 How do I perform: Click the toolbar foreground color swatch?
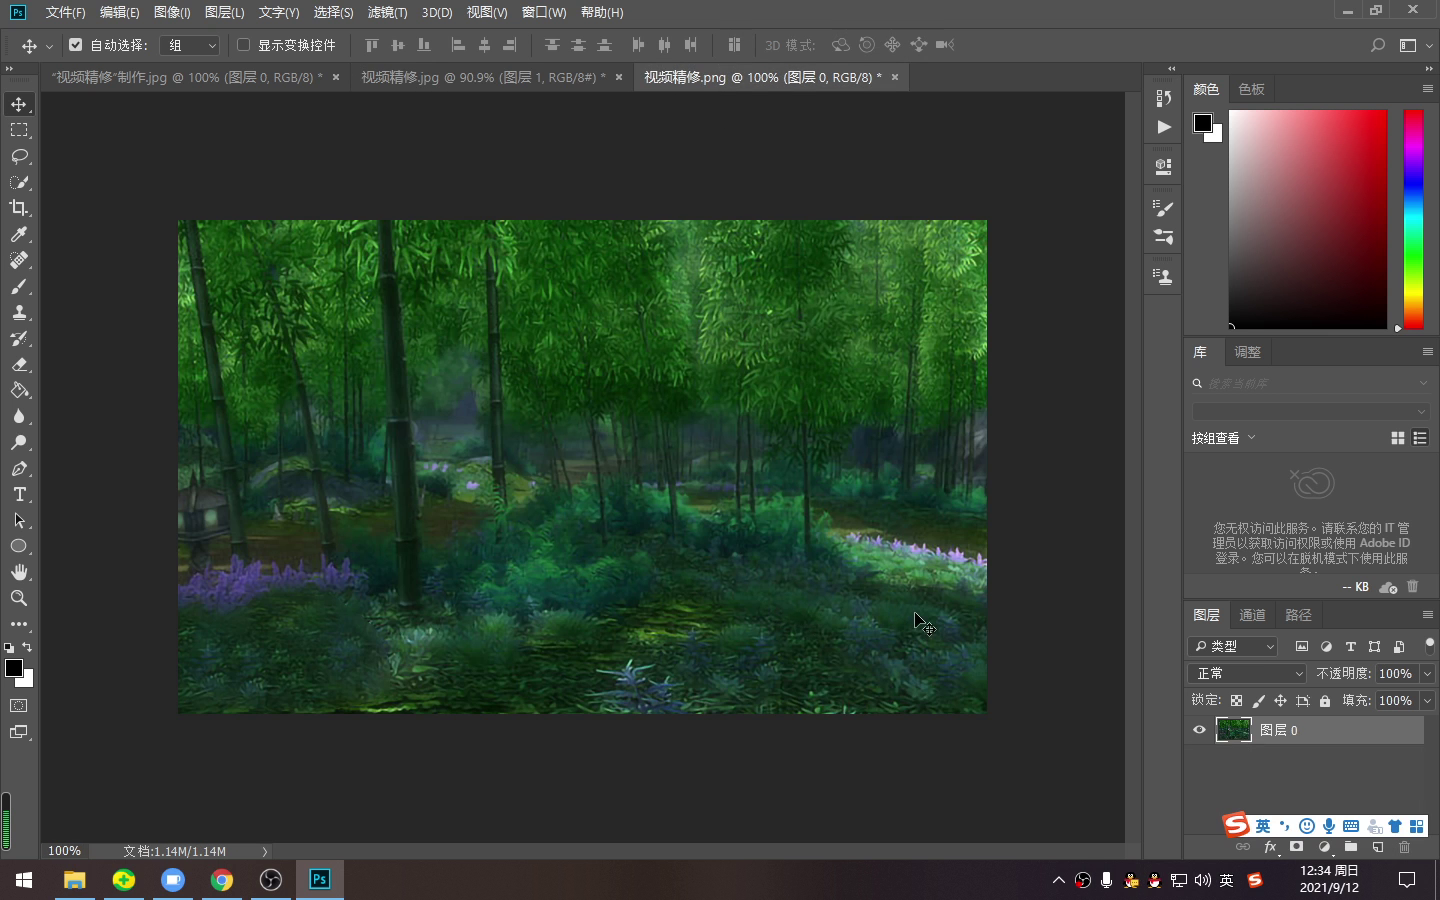click(x=14, y=668)
